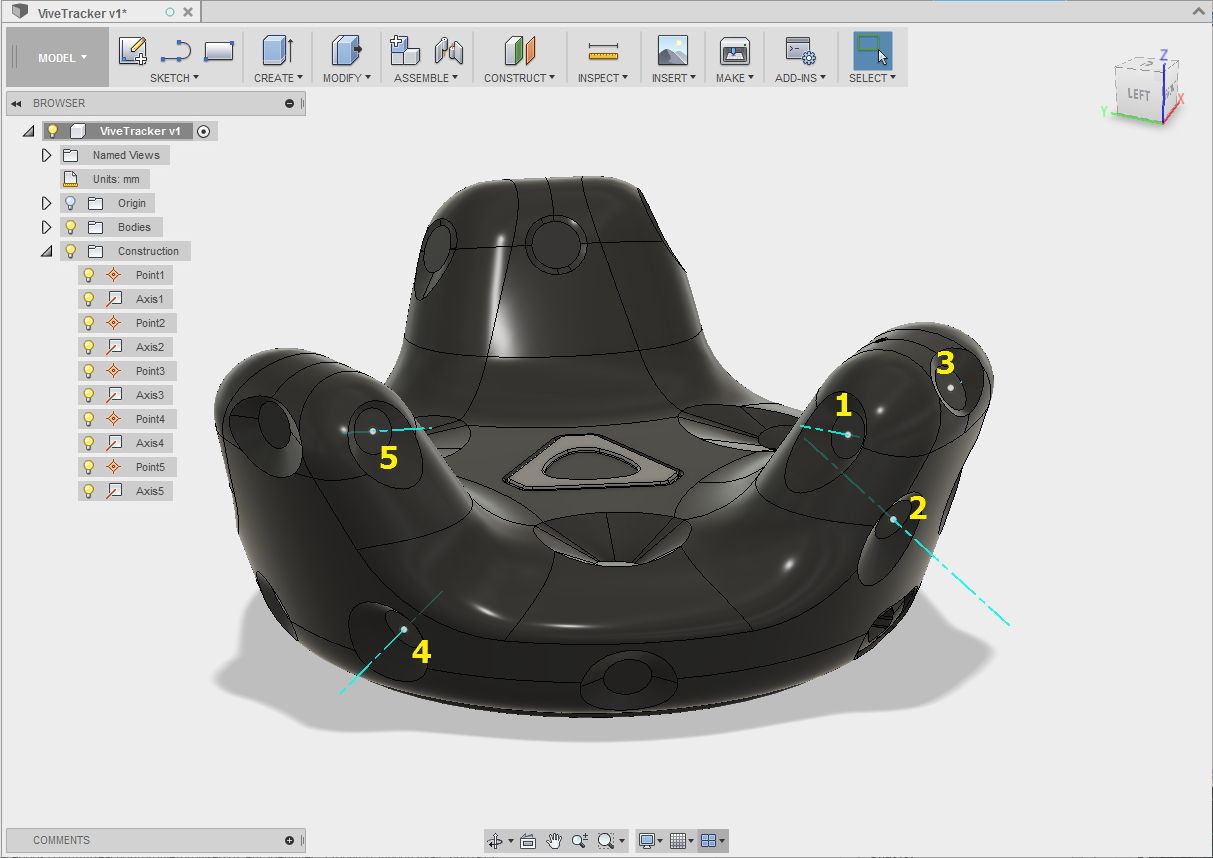Click the Units: mm document icon
Screen dimensions: 1213x858
(70, 179)
